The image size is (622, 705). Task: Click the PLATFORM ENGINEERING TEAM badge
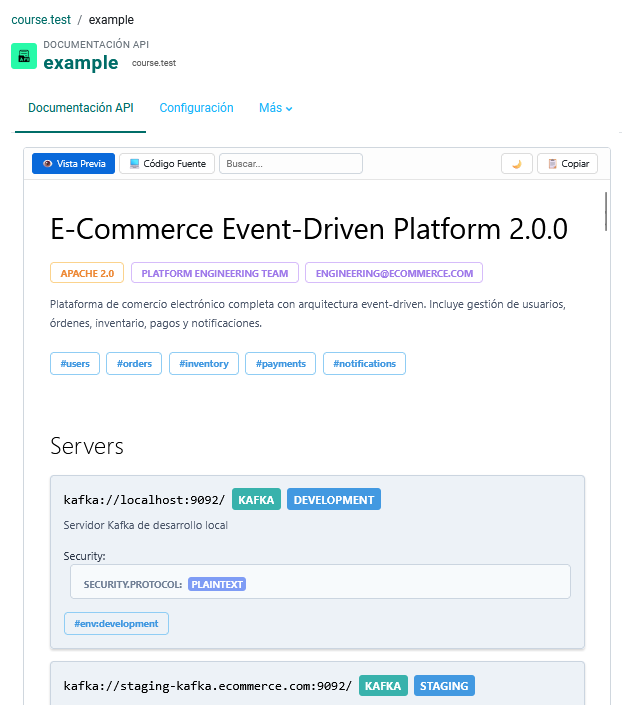[x=215, y=273]
